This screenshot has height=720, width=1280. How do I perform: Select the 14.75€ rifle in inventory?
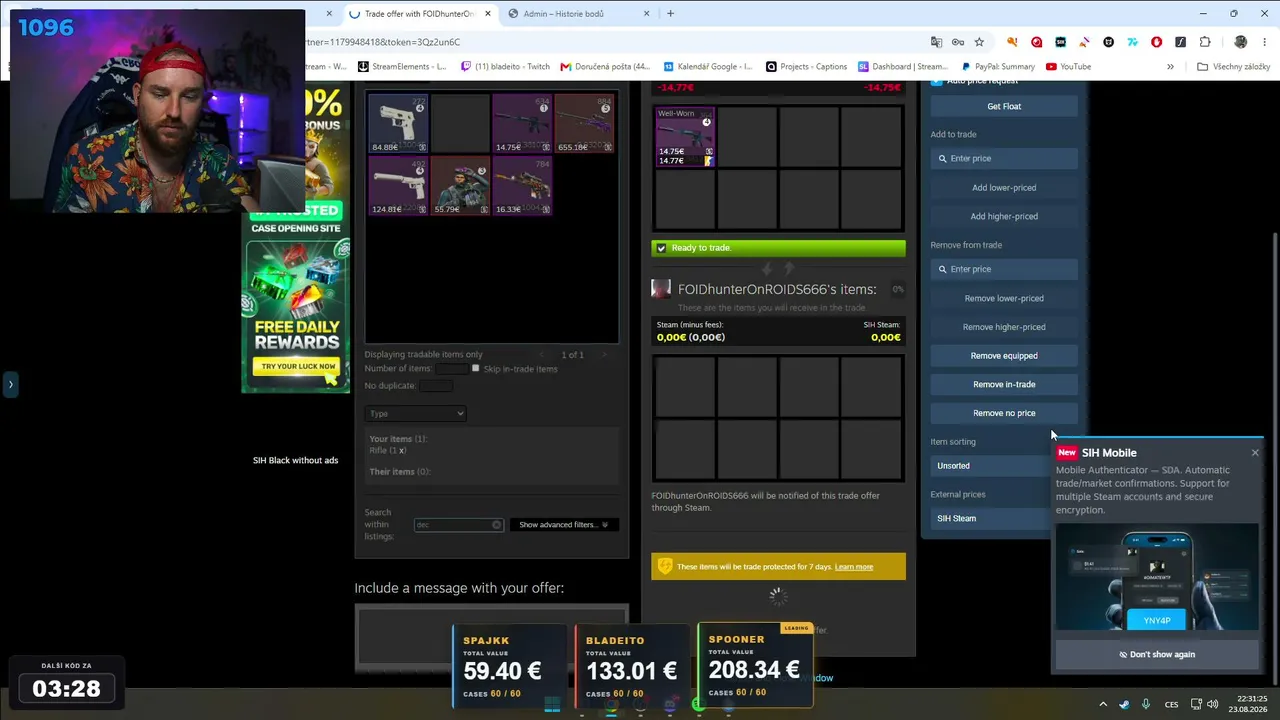coord(522,124)
